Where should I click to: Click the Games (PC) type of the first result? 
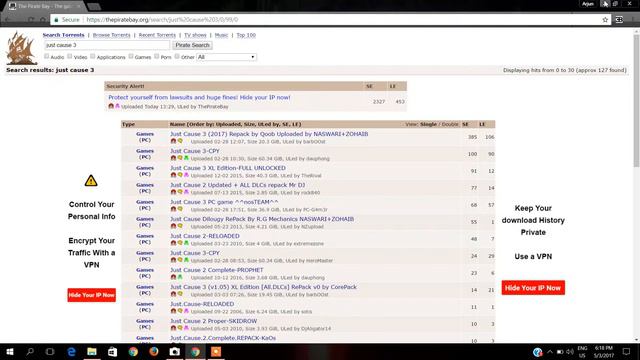click(x=145, y=137)
